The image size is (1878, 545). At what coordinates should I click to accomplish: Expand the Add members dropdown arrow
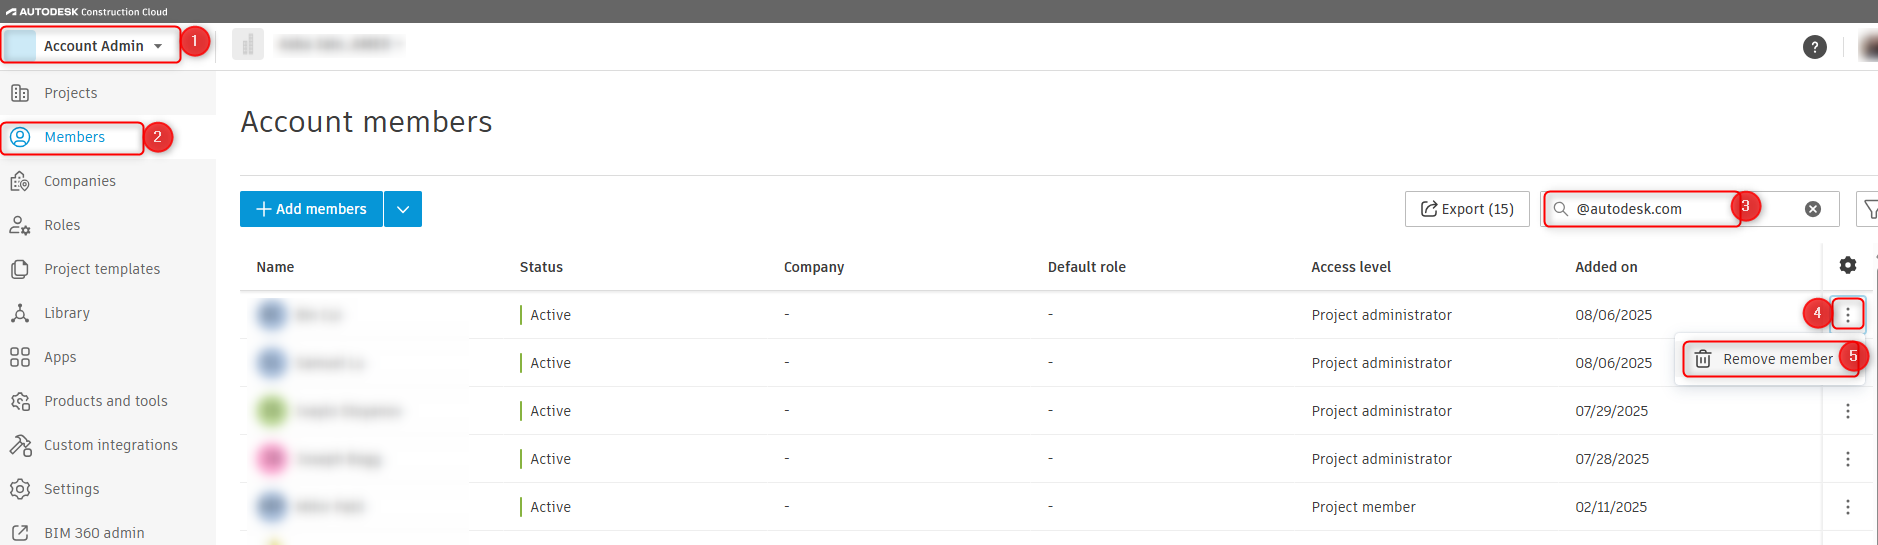pyautogui.click(x=403, y=209)
